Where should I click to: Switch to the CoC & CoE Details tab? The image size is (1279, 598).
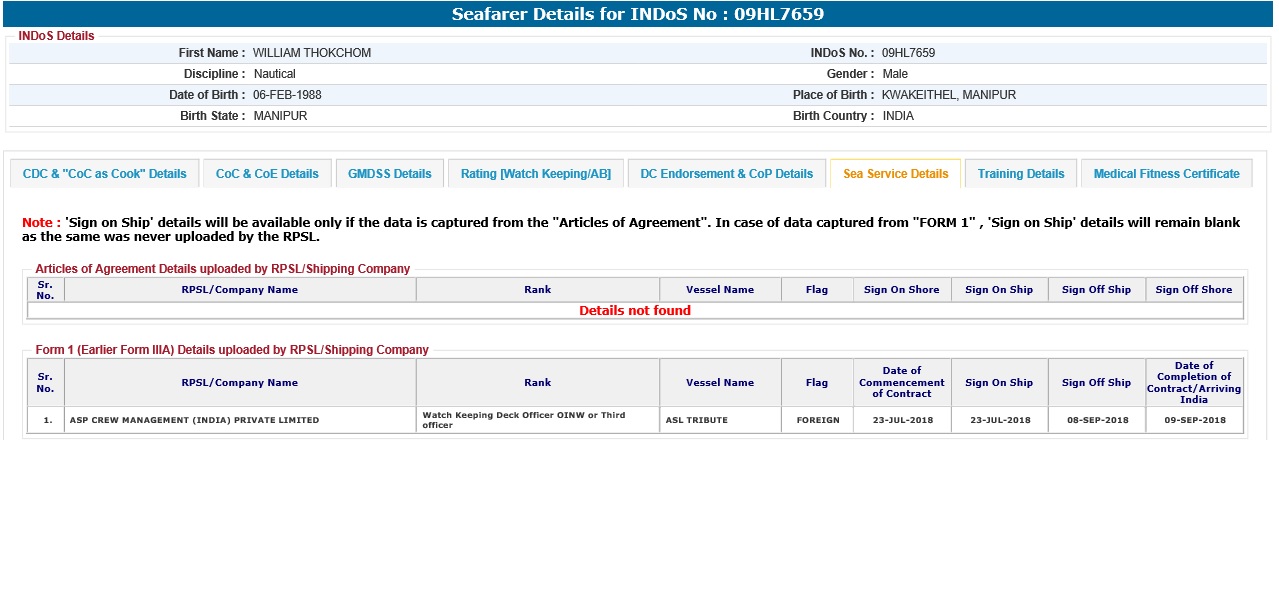click(267, 174)
